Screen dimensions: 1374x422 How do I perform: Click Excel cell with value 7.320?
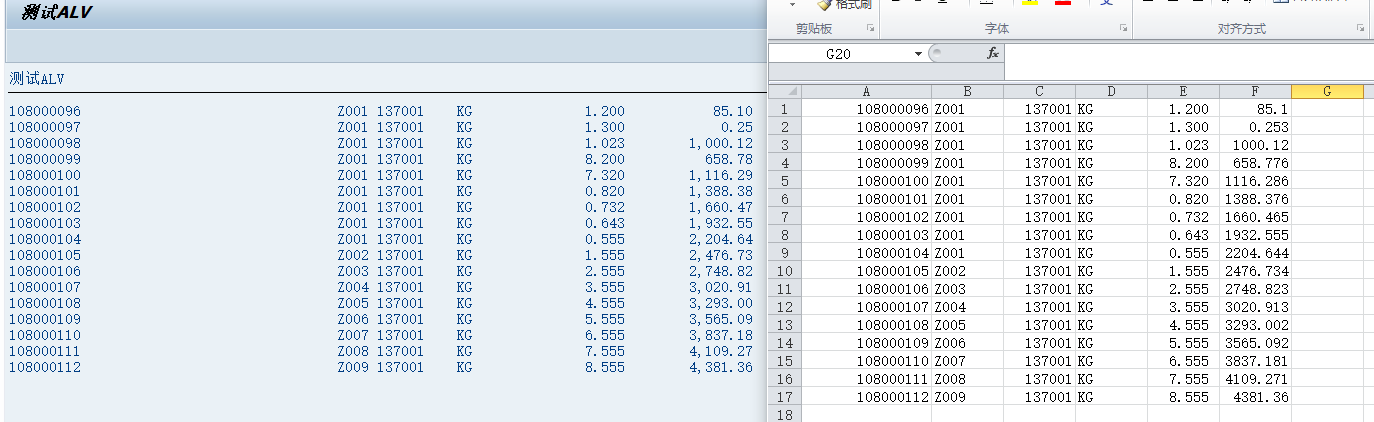(x=1183, y=181)
